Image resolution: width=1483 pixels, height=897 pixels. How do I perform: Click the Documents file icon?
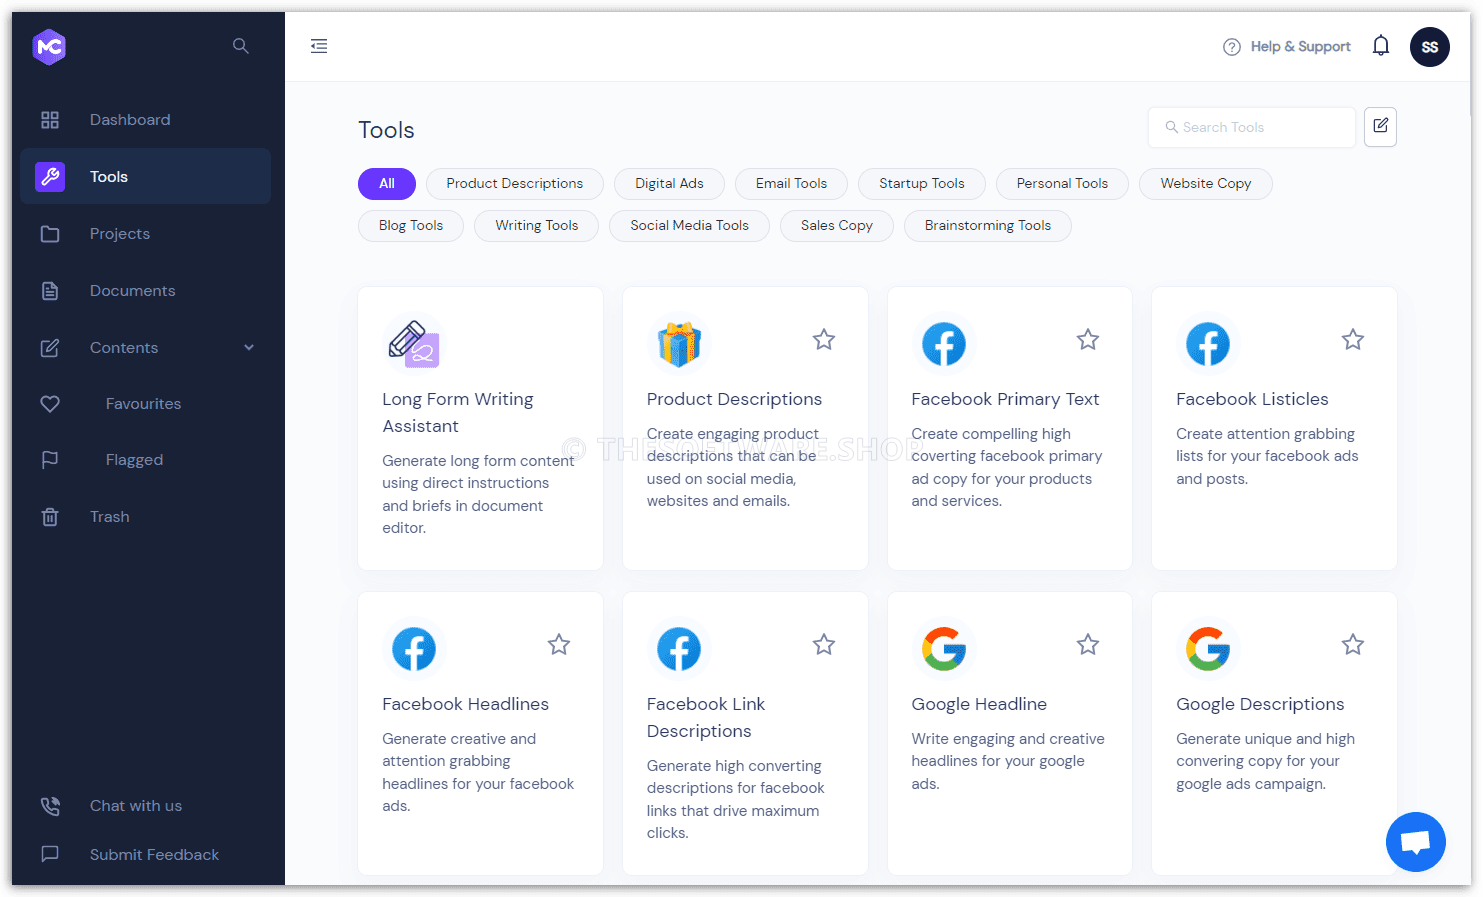[x=50, y=291]
